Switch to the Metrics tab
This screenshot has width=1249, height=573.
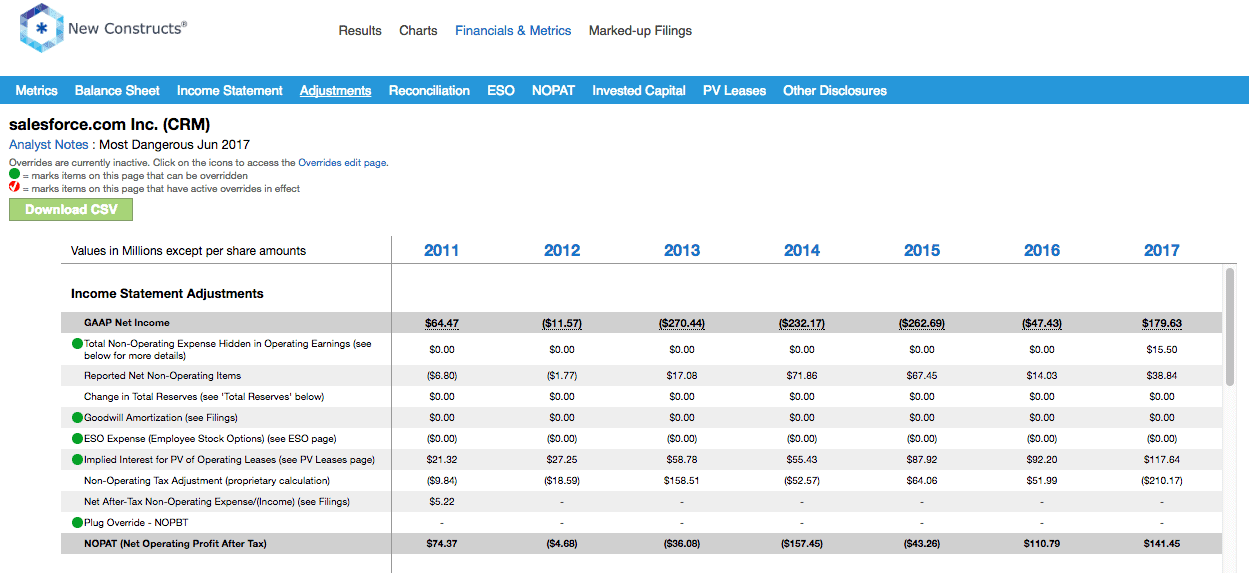point(37,90)
